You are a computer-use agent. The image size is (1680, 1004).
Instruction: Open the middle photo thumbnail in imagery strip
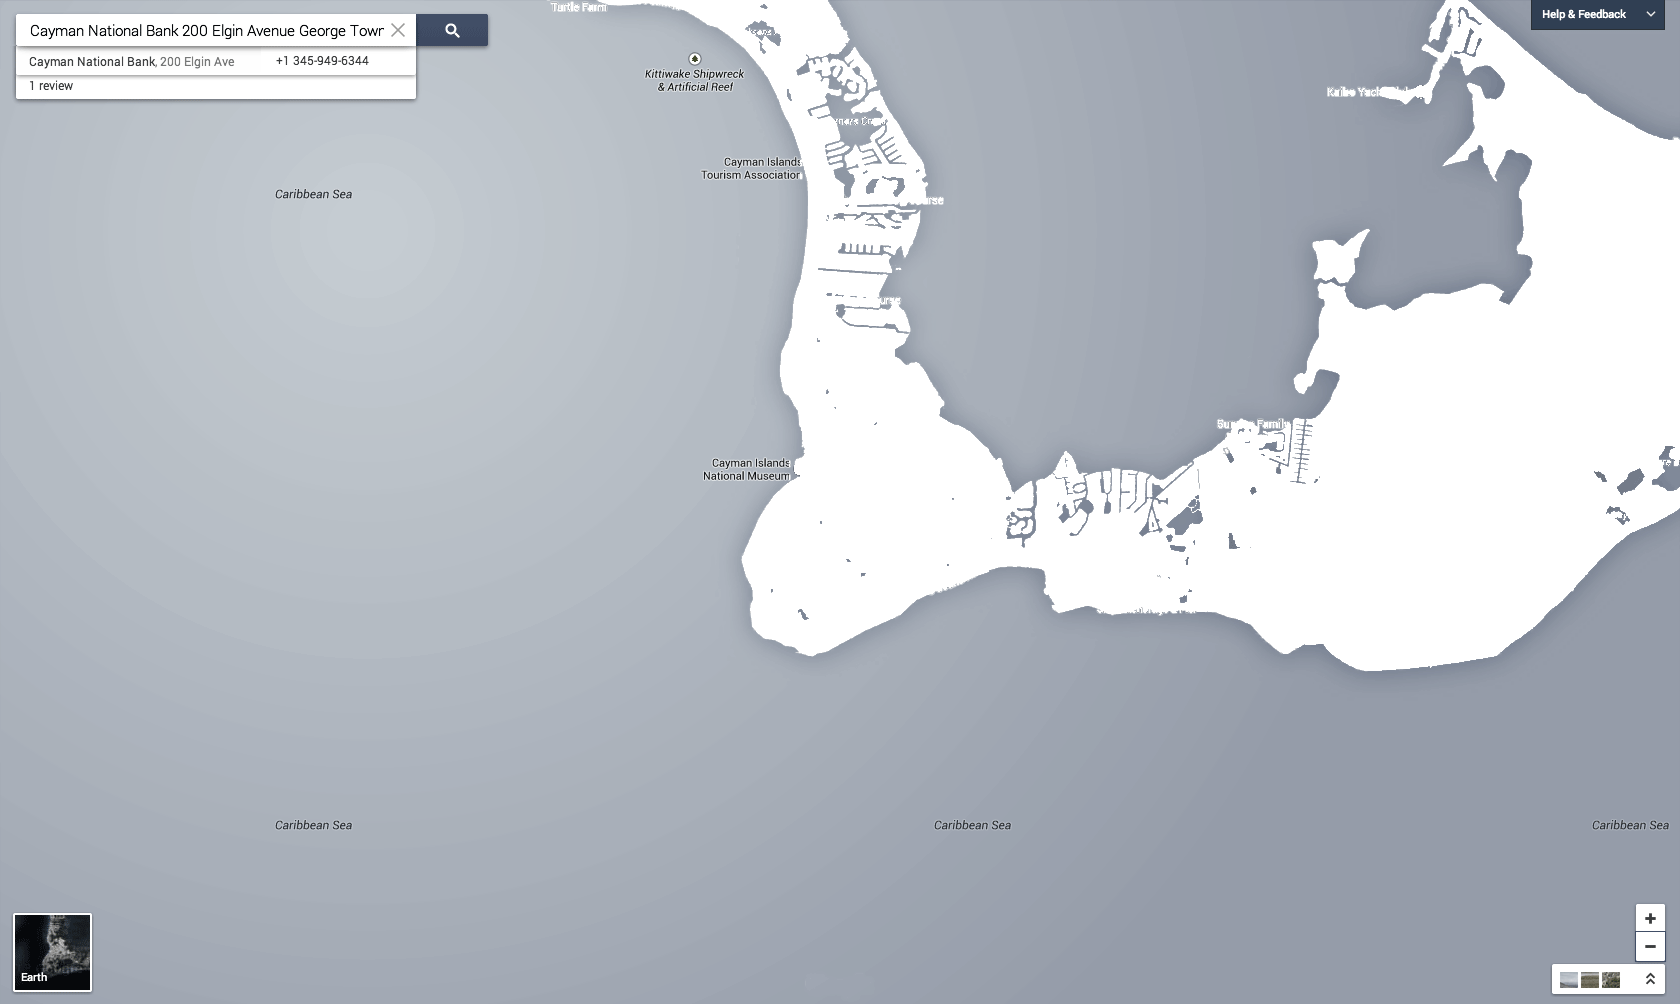click(1589, 980)
